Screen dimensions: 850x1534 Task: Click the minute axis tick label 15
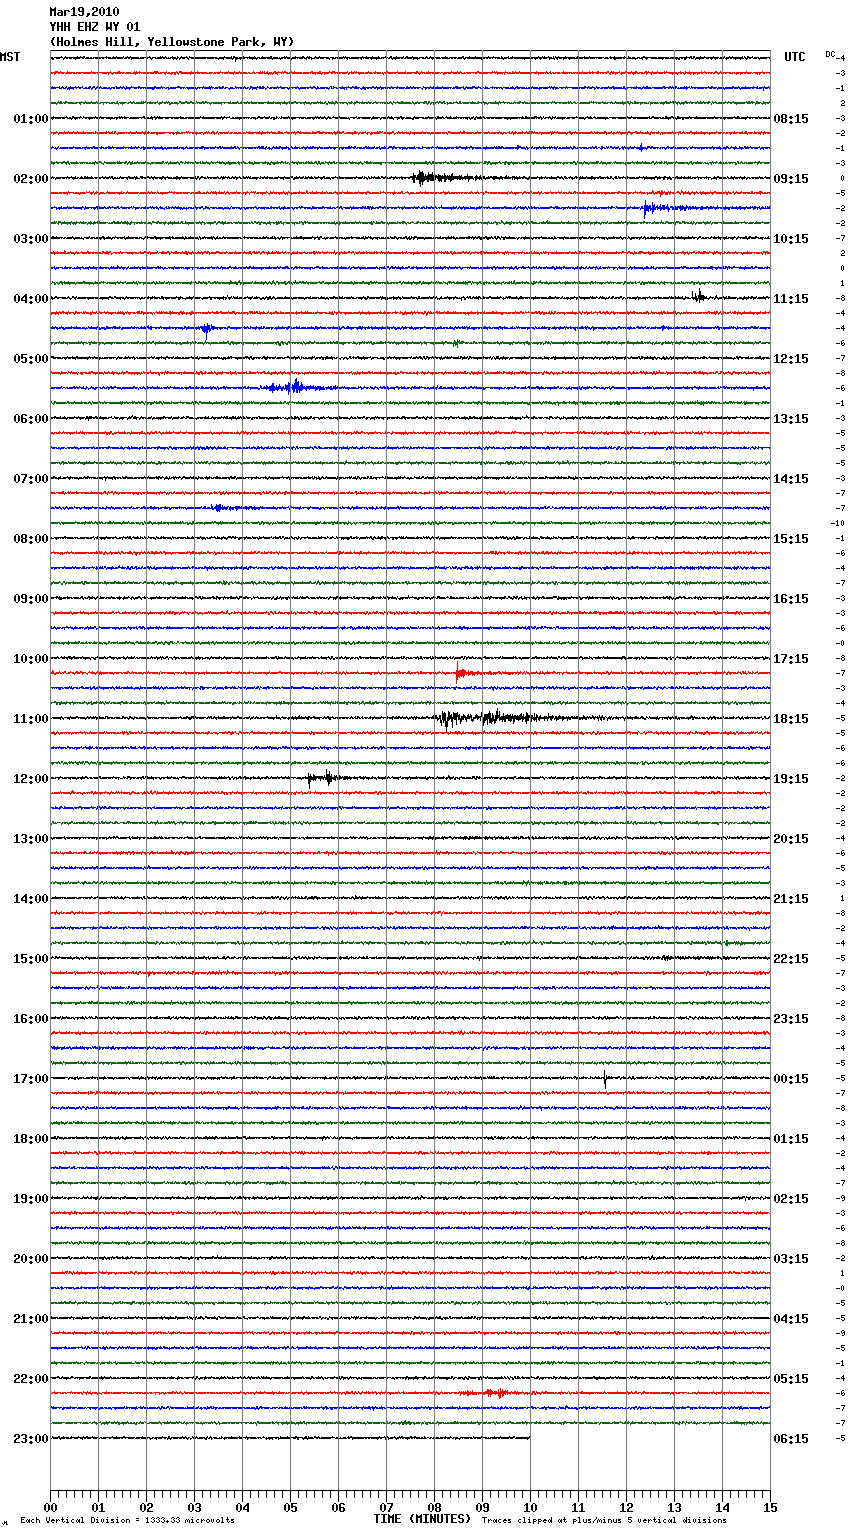[x=770, y=1507]
